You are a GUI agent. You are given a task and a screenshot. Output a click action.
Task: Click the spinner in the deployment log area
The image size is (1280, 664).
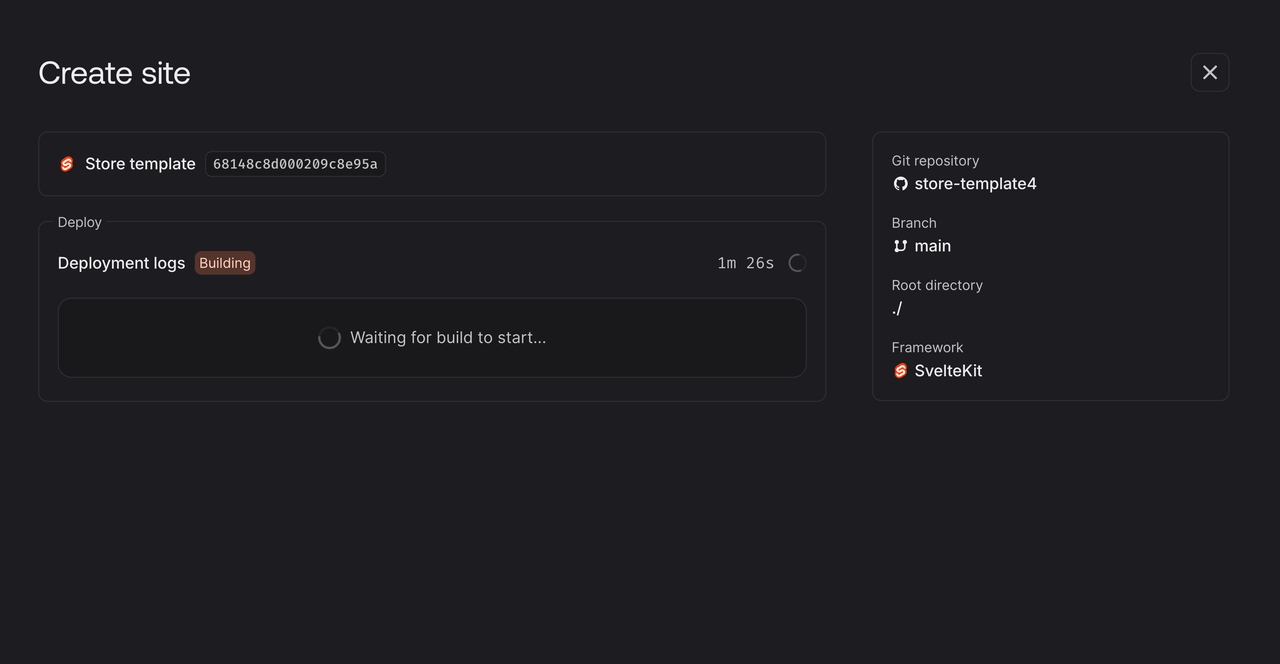pyautogui.click(x=330, y=337)
